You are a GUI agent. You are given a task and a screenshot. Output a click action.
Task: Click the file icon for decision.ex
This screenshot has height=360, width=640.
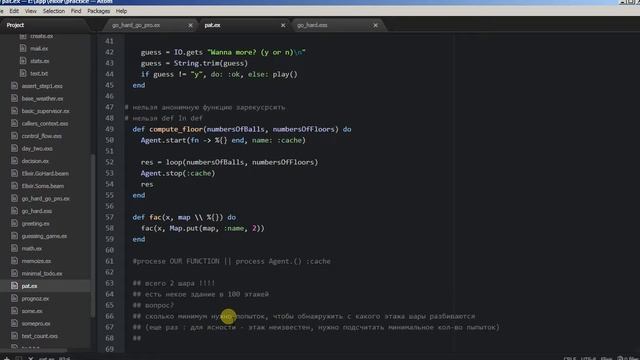point(15,161)
